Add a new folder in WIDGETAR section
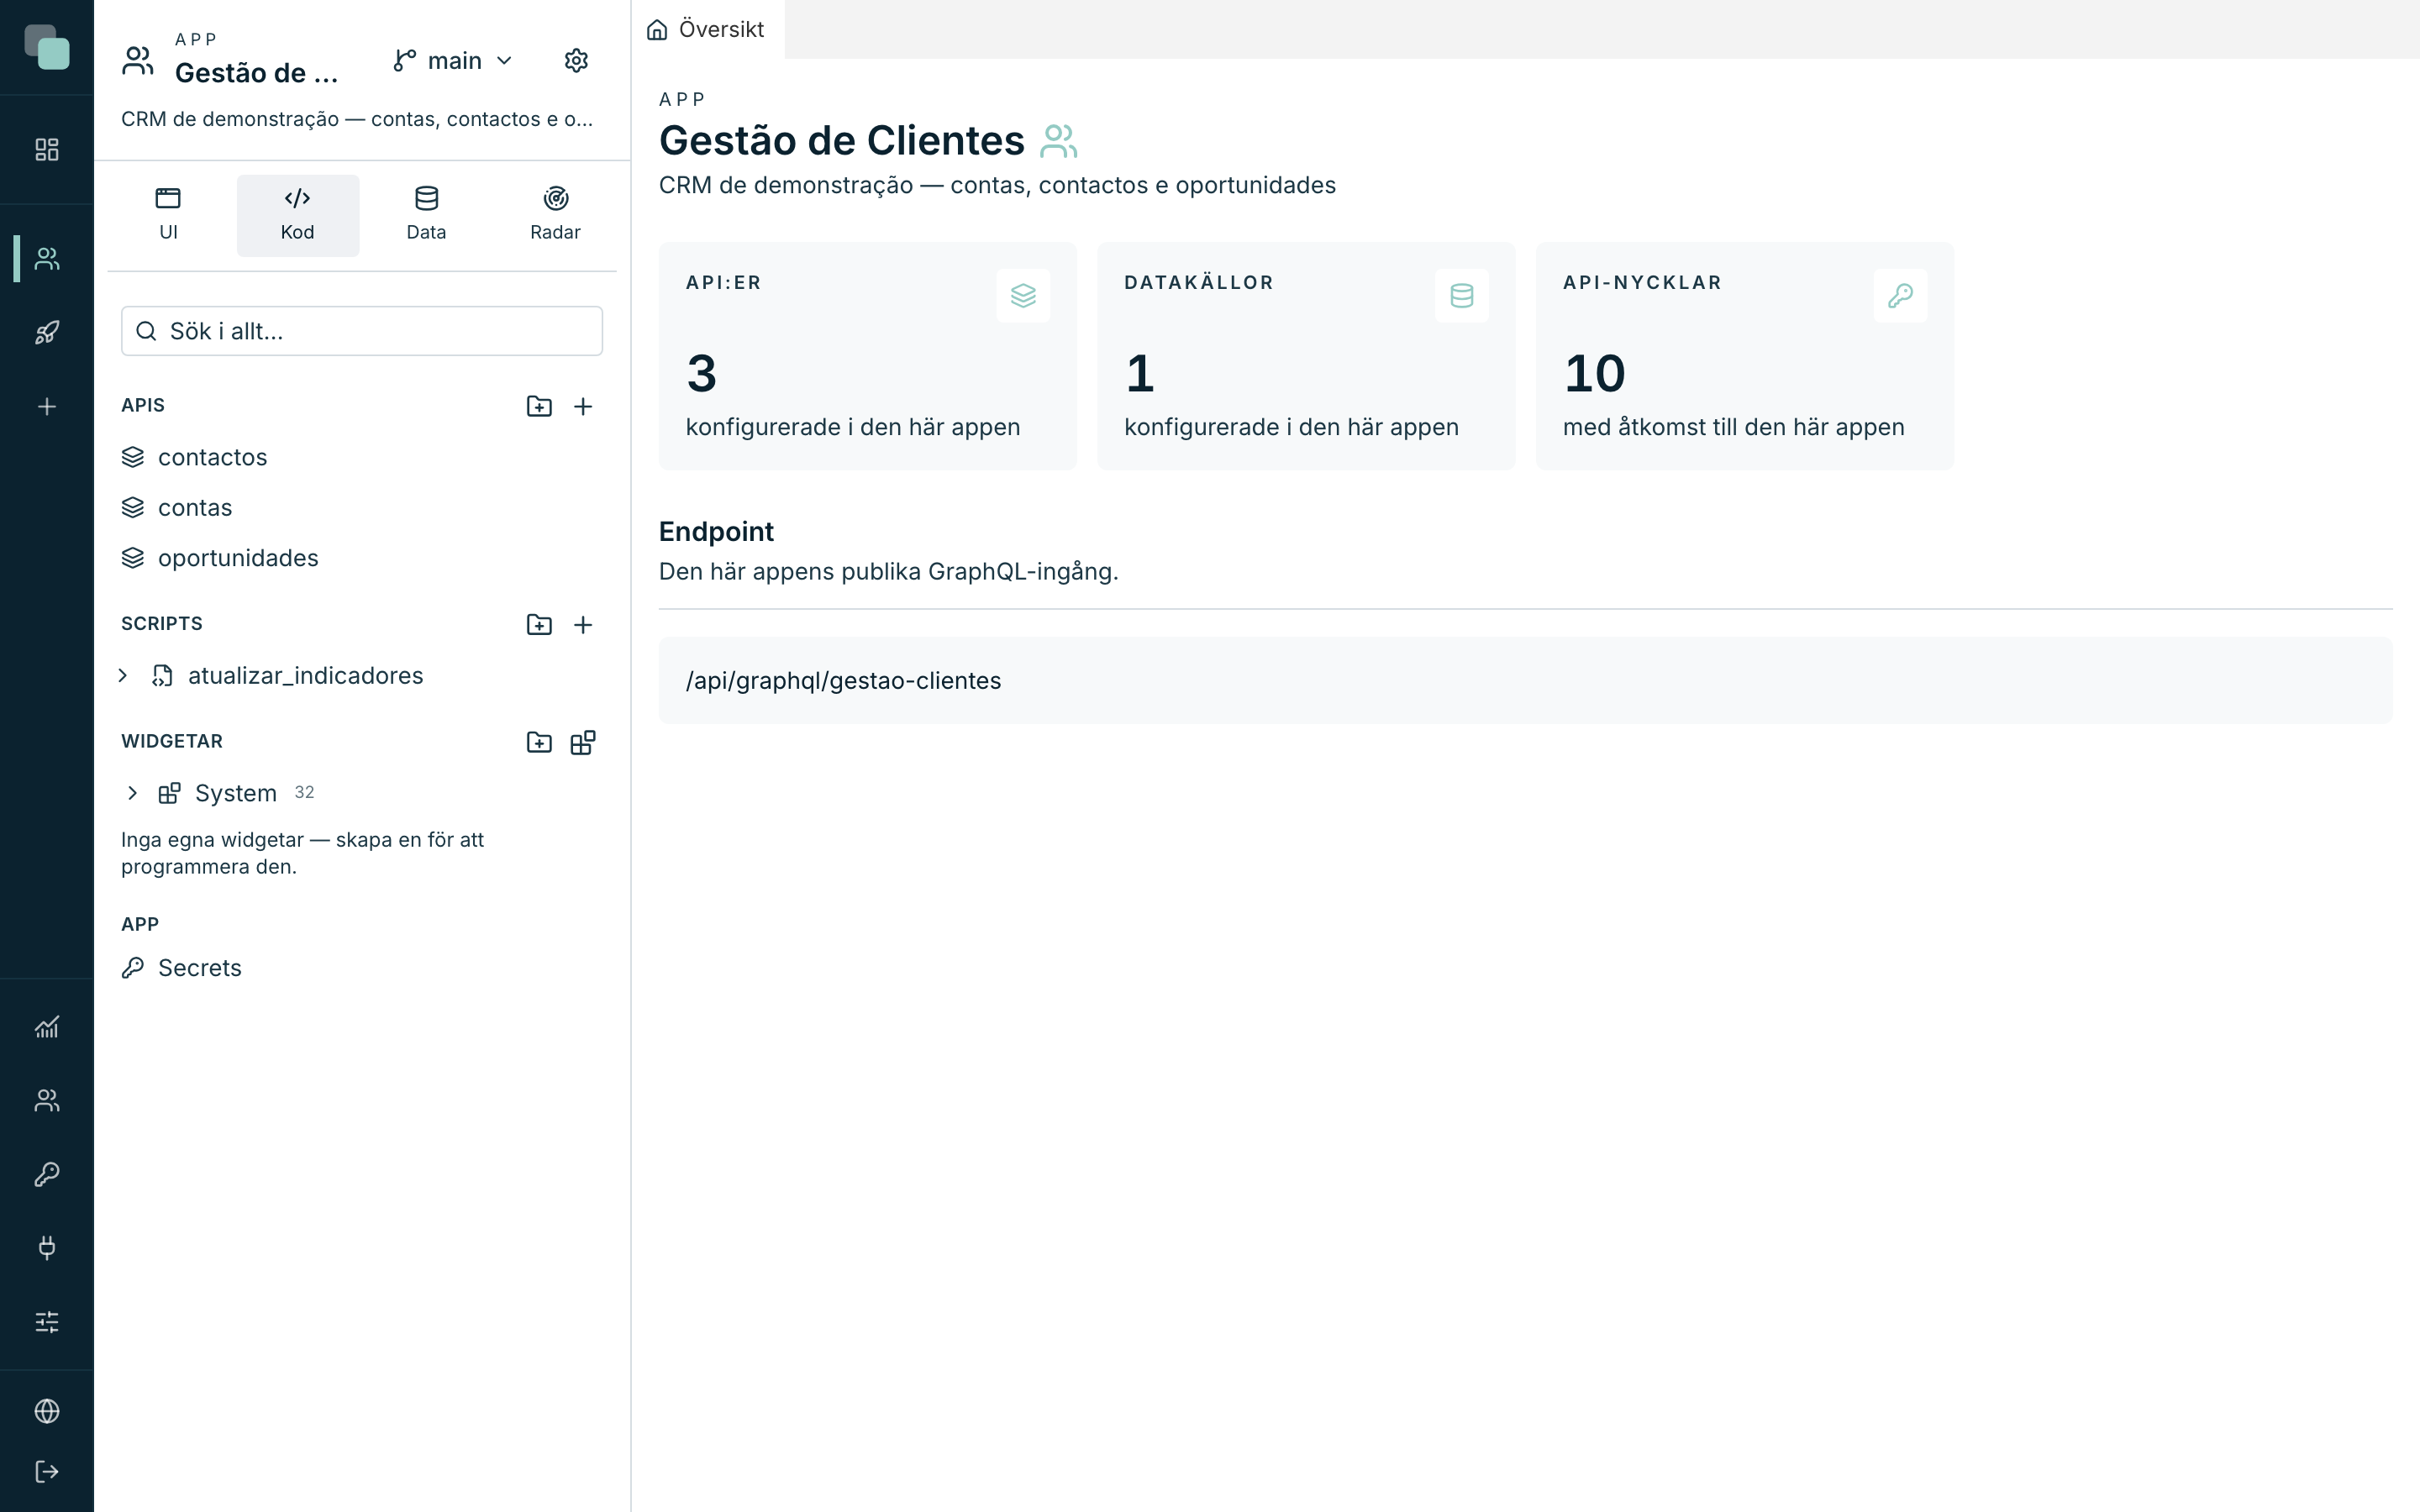 (539, 742)
